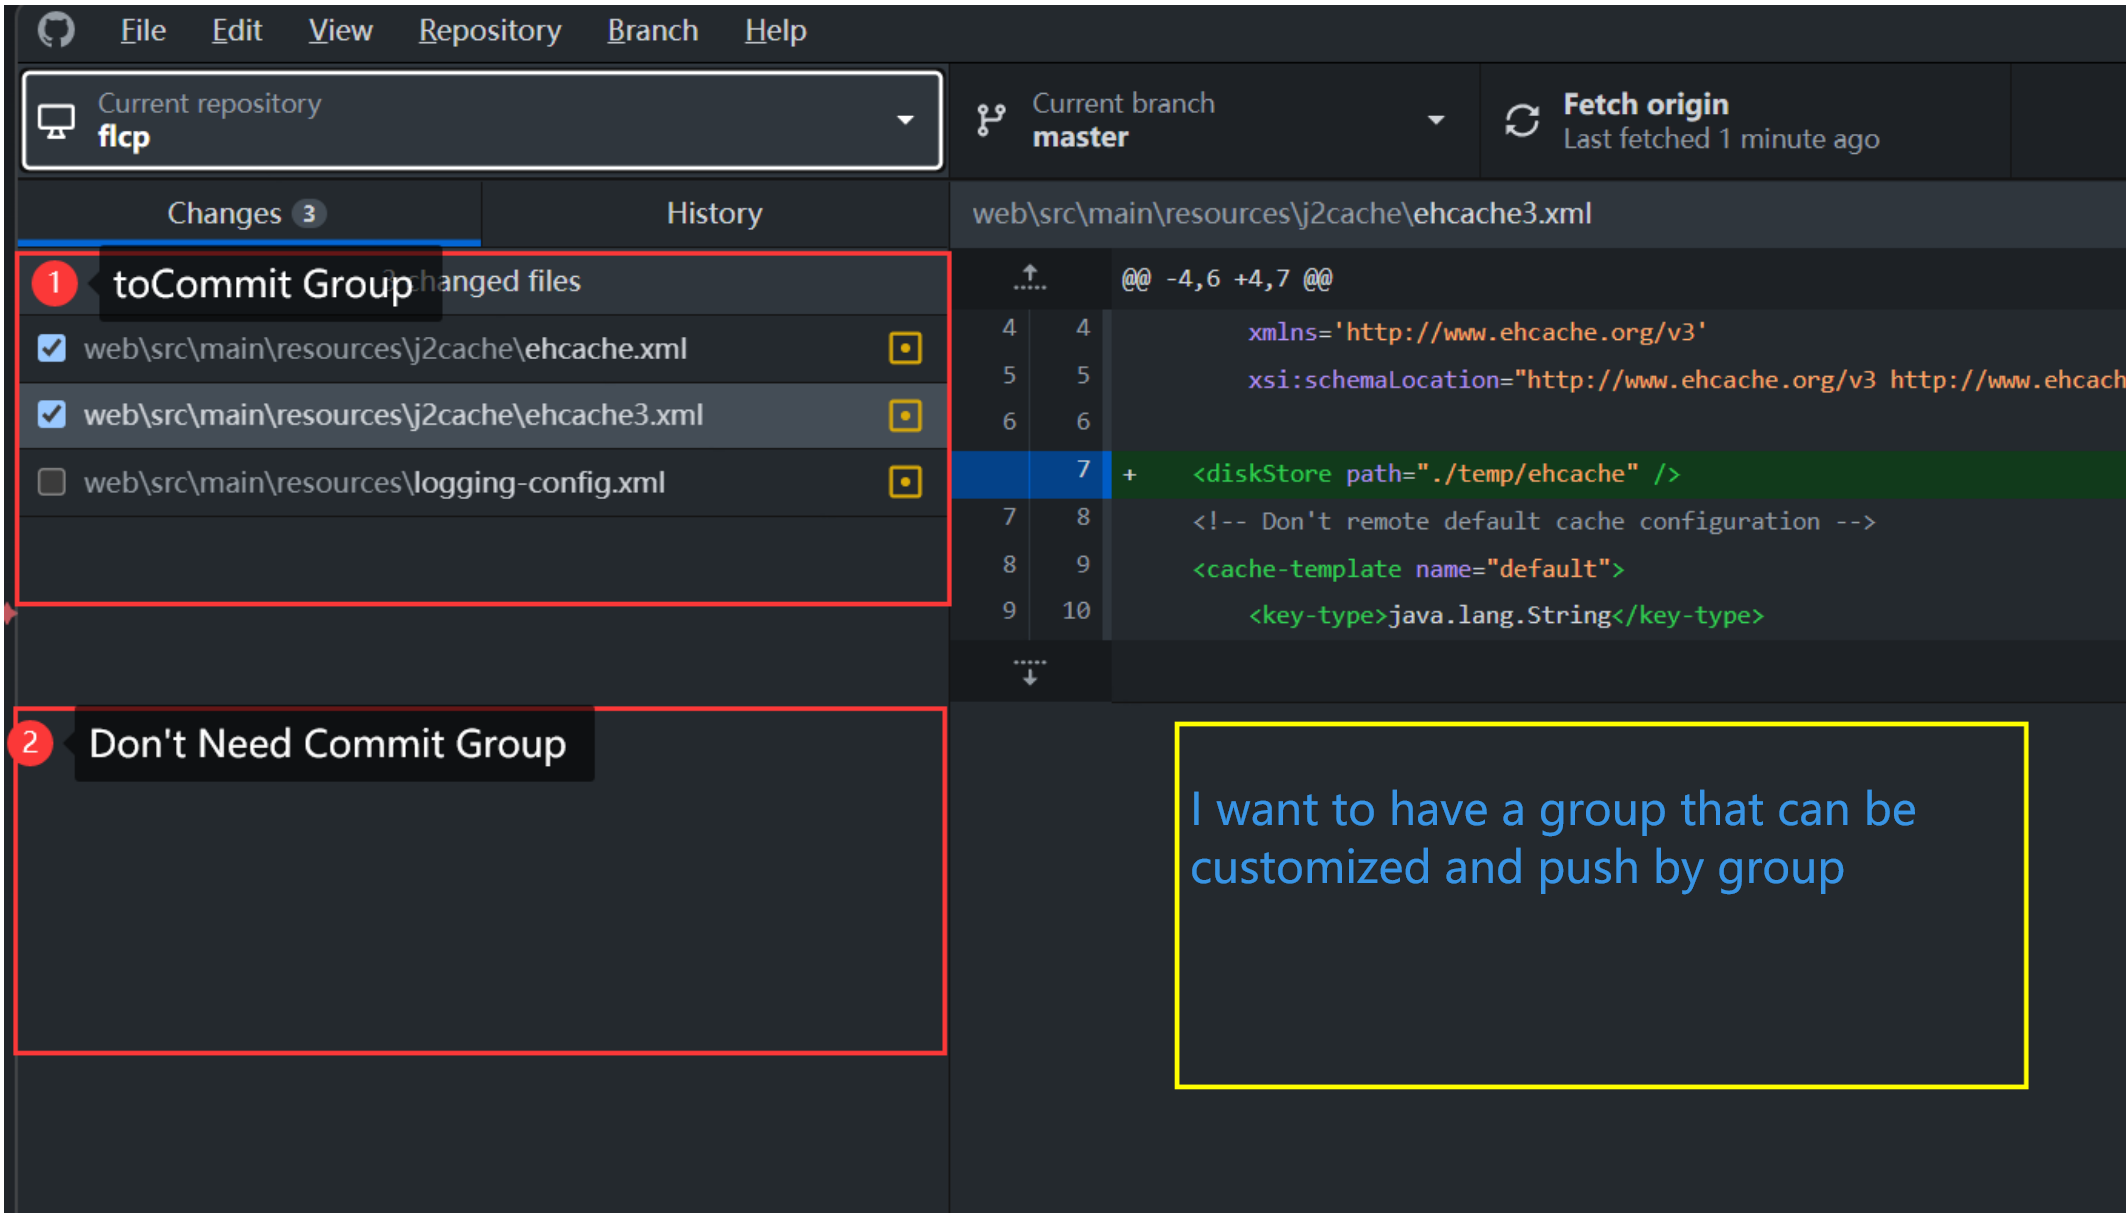Viewport: 2126px width, 1213px height.
Task: Click the Changes count badge showing 3
Action: 309,213
